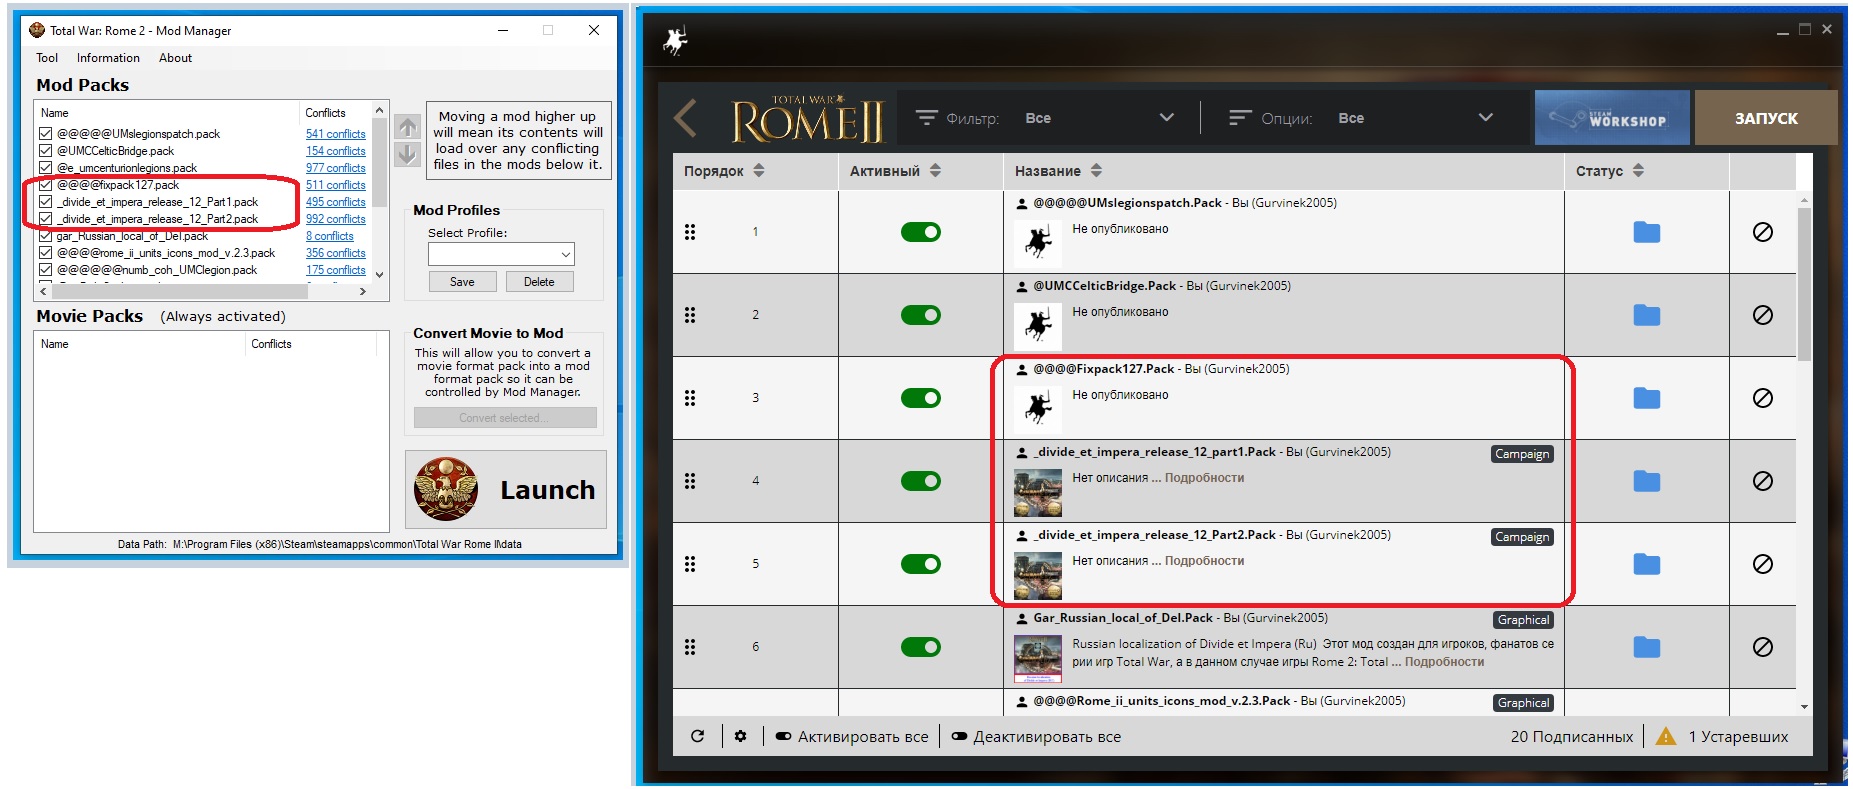The width and height of the screenshot is (1853, 789).
Task: Click prohibit icon for Gar_Russian_local_of_Del row
Action: [x=1763, y=647]
